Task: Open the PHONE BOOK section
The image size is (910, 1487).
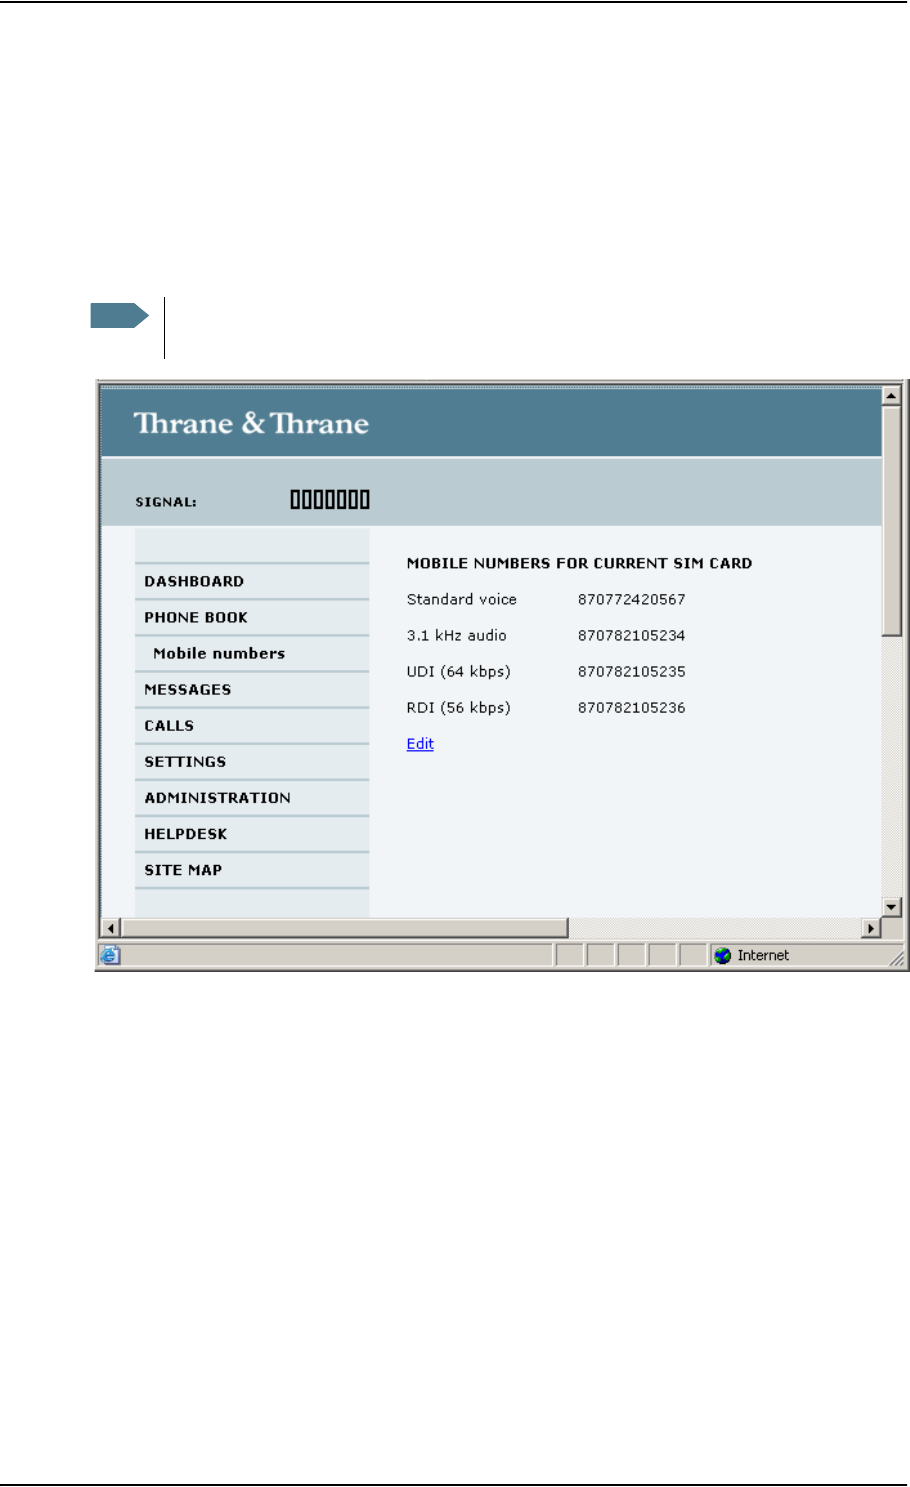Action: tap(196, 617)
